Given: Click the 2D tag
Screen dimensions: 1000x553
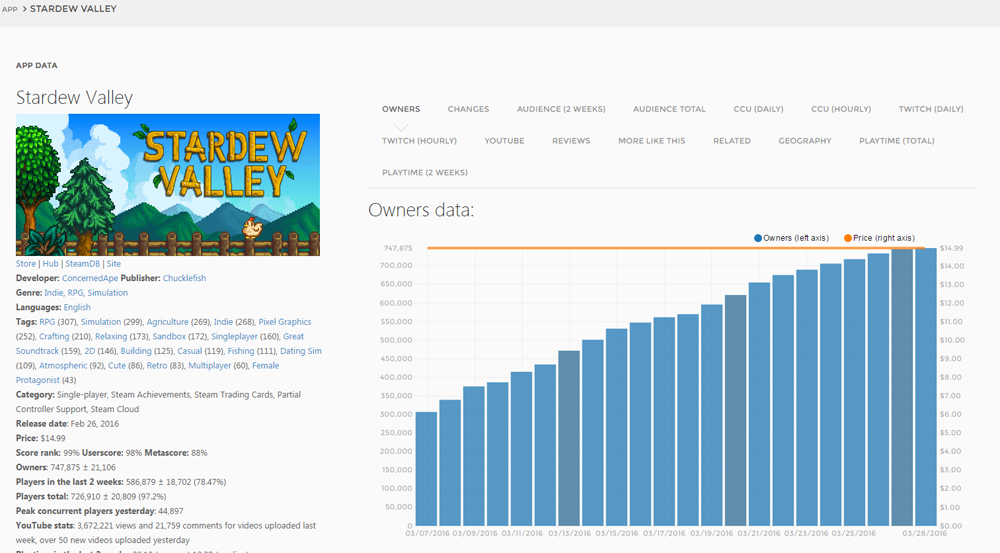Looking at the screenshot, I should click(x=90, y=351).
